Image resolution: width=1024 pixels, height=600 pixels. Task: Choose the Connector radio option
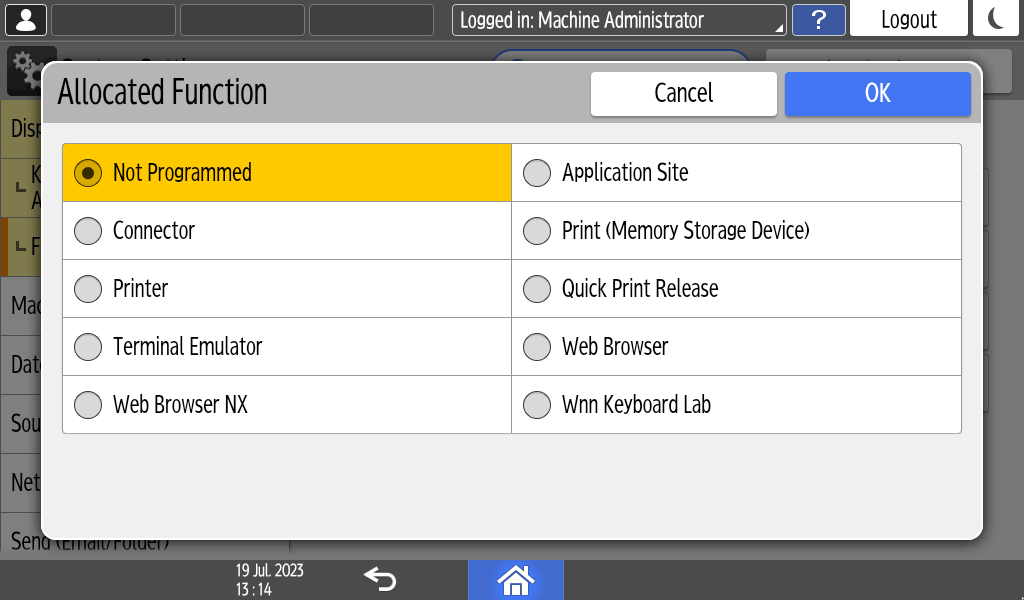click(89, 231)
